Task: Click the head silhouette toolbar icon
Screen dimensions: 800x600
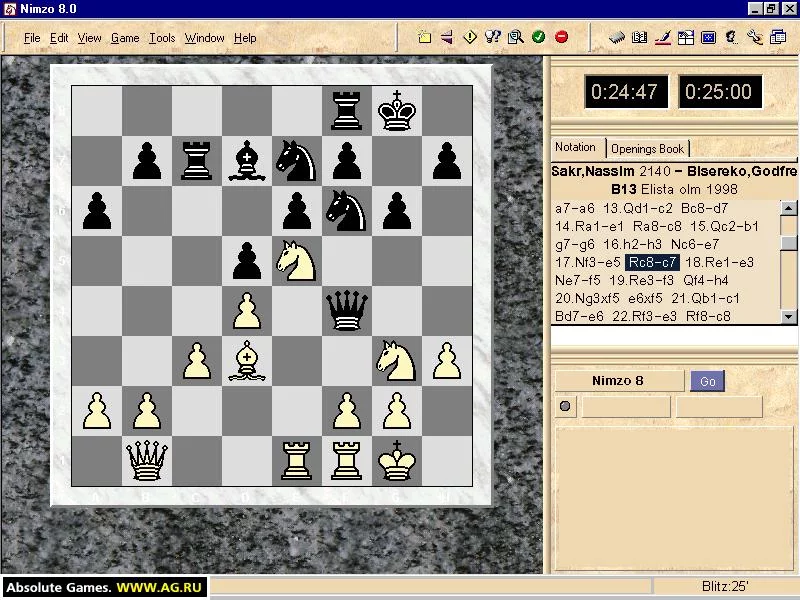Action: point(732,37)
